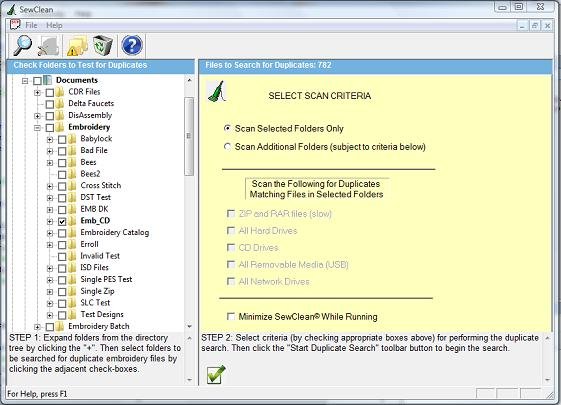Uncheck the Emb_CD folder checkbox
This screenshot has height=405, width=561.
[x=62, y=221]
